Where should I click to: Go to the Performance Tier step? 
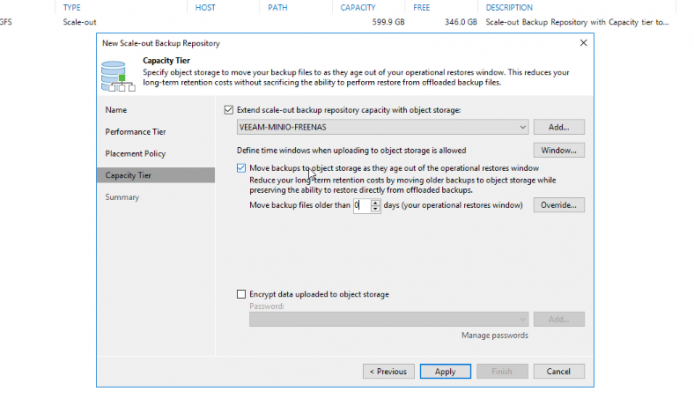tap(135, 132)
